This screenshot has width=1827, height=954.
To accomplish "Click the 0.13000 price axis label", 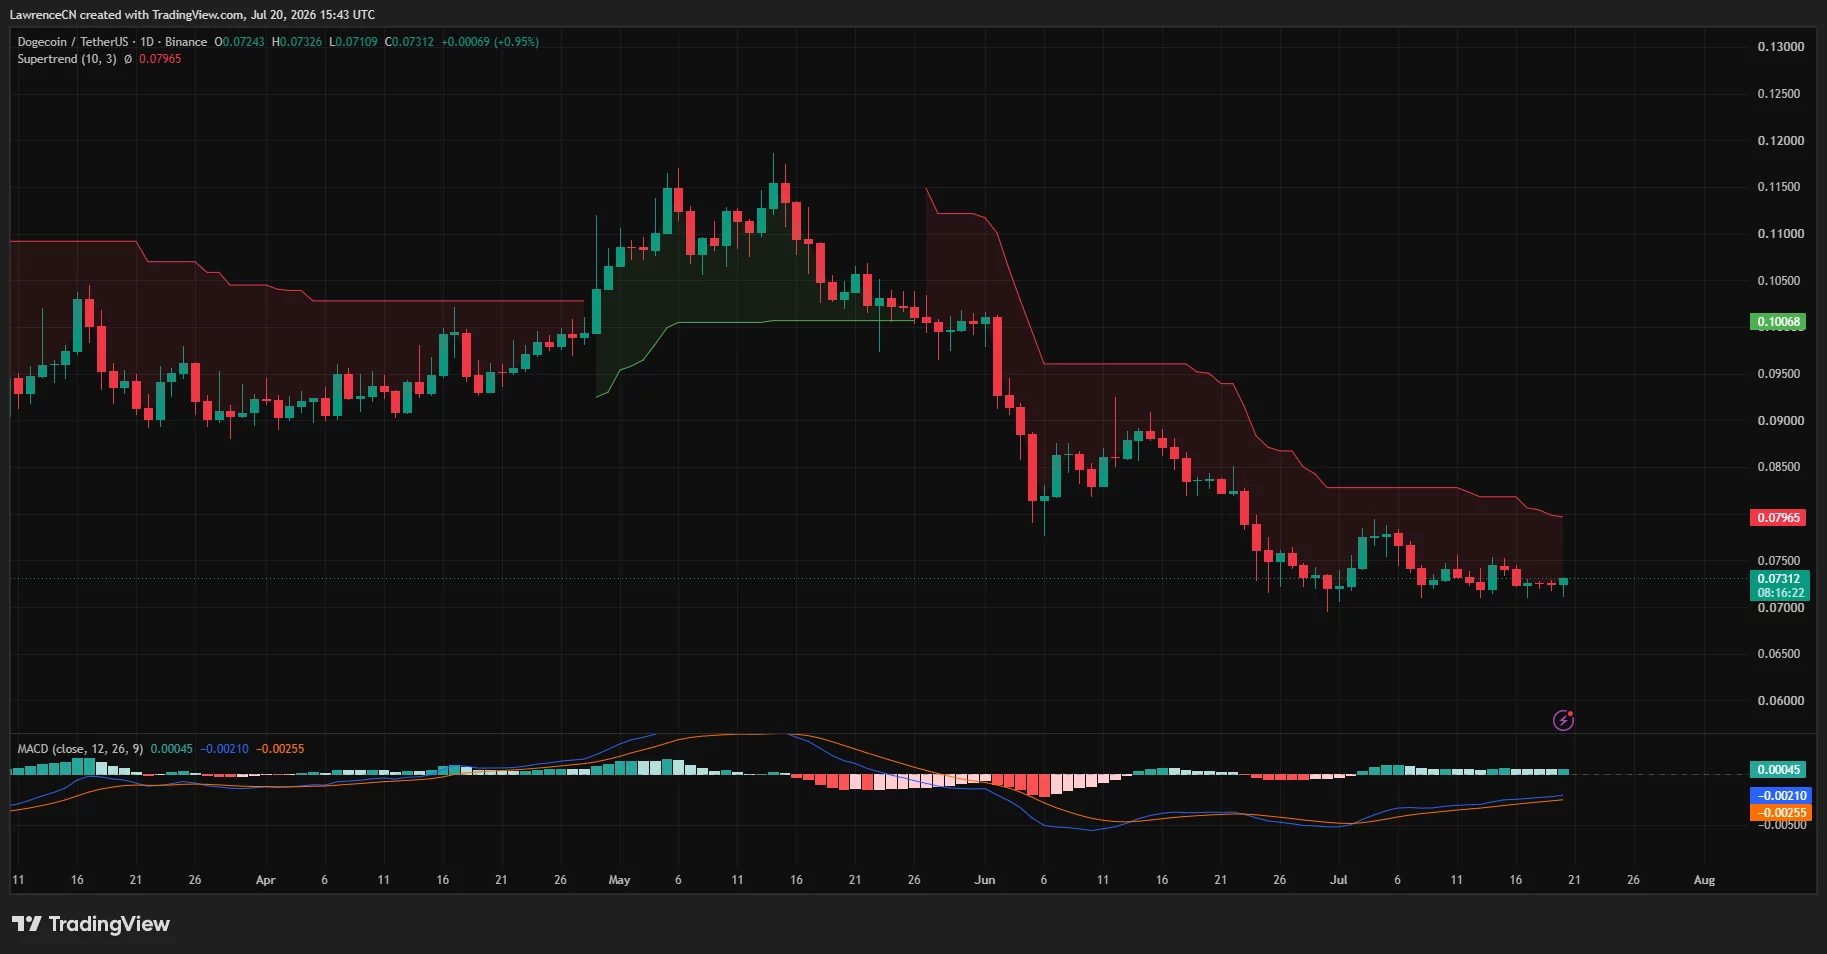I will 1781,47.
